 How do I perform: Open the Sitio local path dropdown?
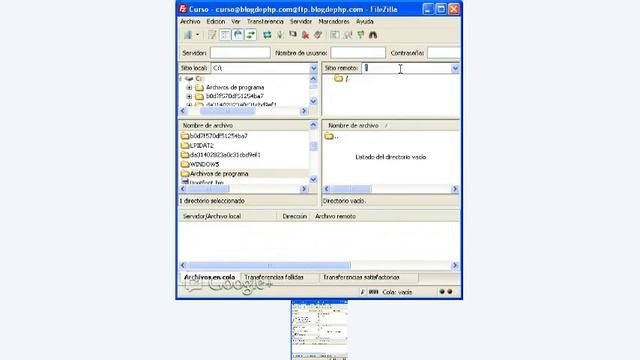coord(313,68)
